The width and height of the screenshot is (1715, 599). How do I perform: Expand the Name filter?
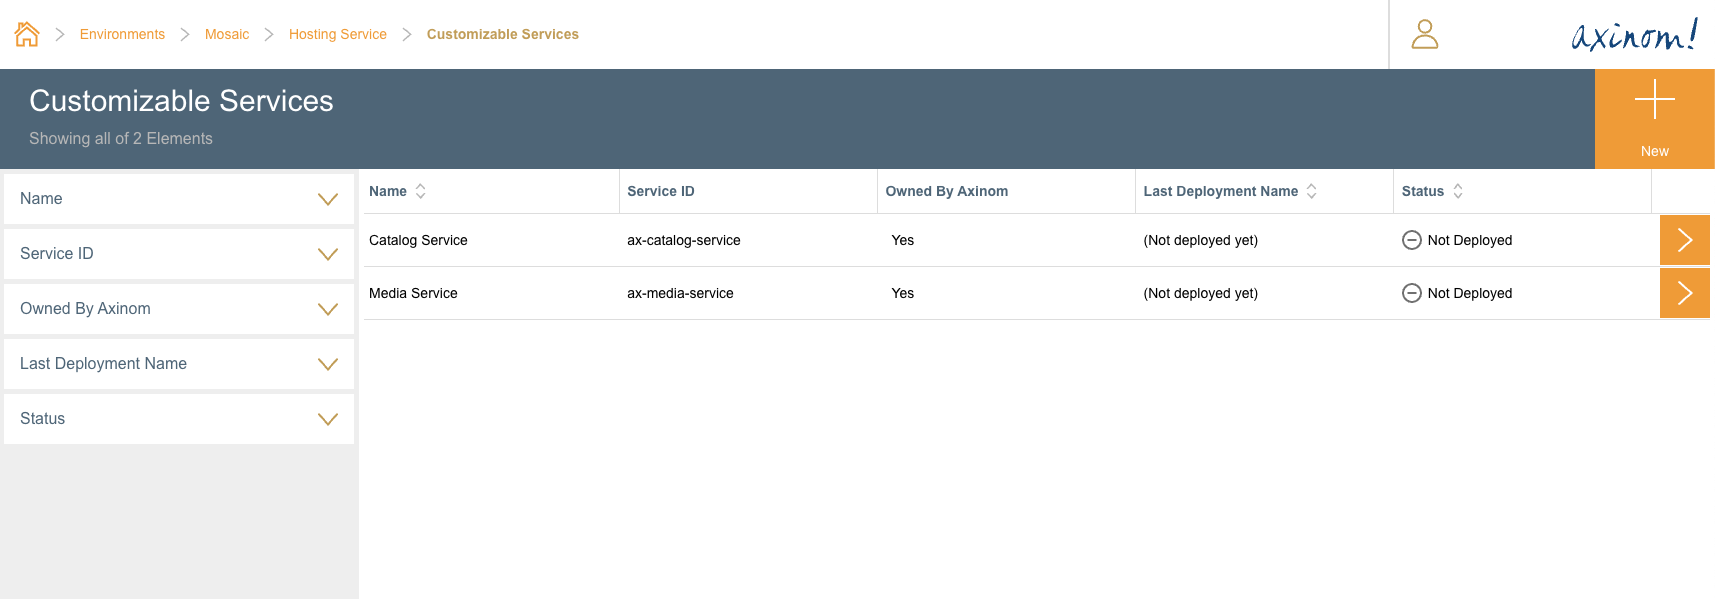[327, 199]
